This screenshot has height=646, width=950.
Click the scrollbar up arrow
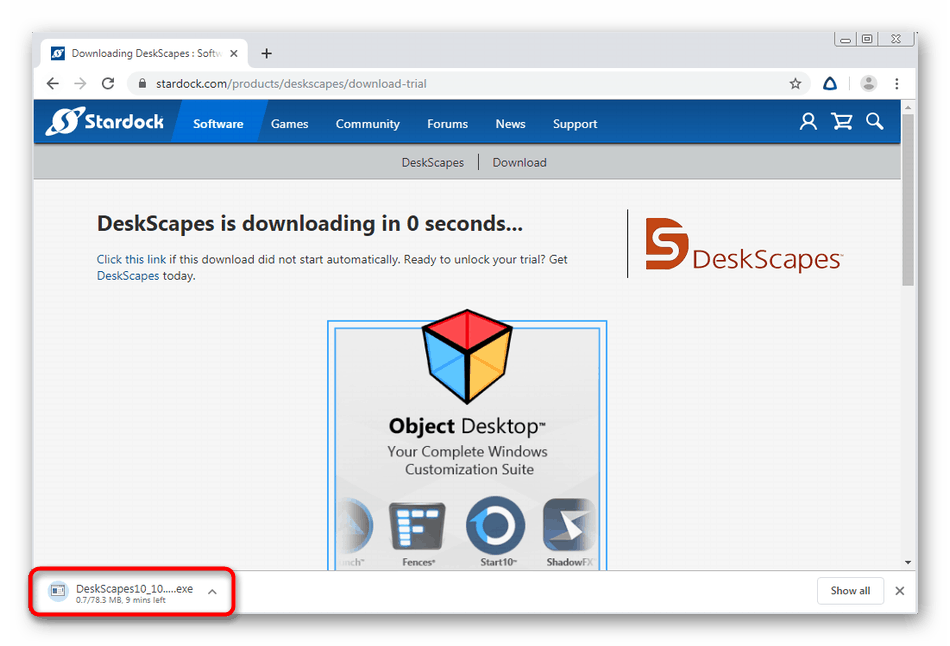(x=908, y=107)
